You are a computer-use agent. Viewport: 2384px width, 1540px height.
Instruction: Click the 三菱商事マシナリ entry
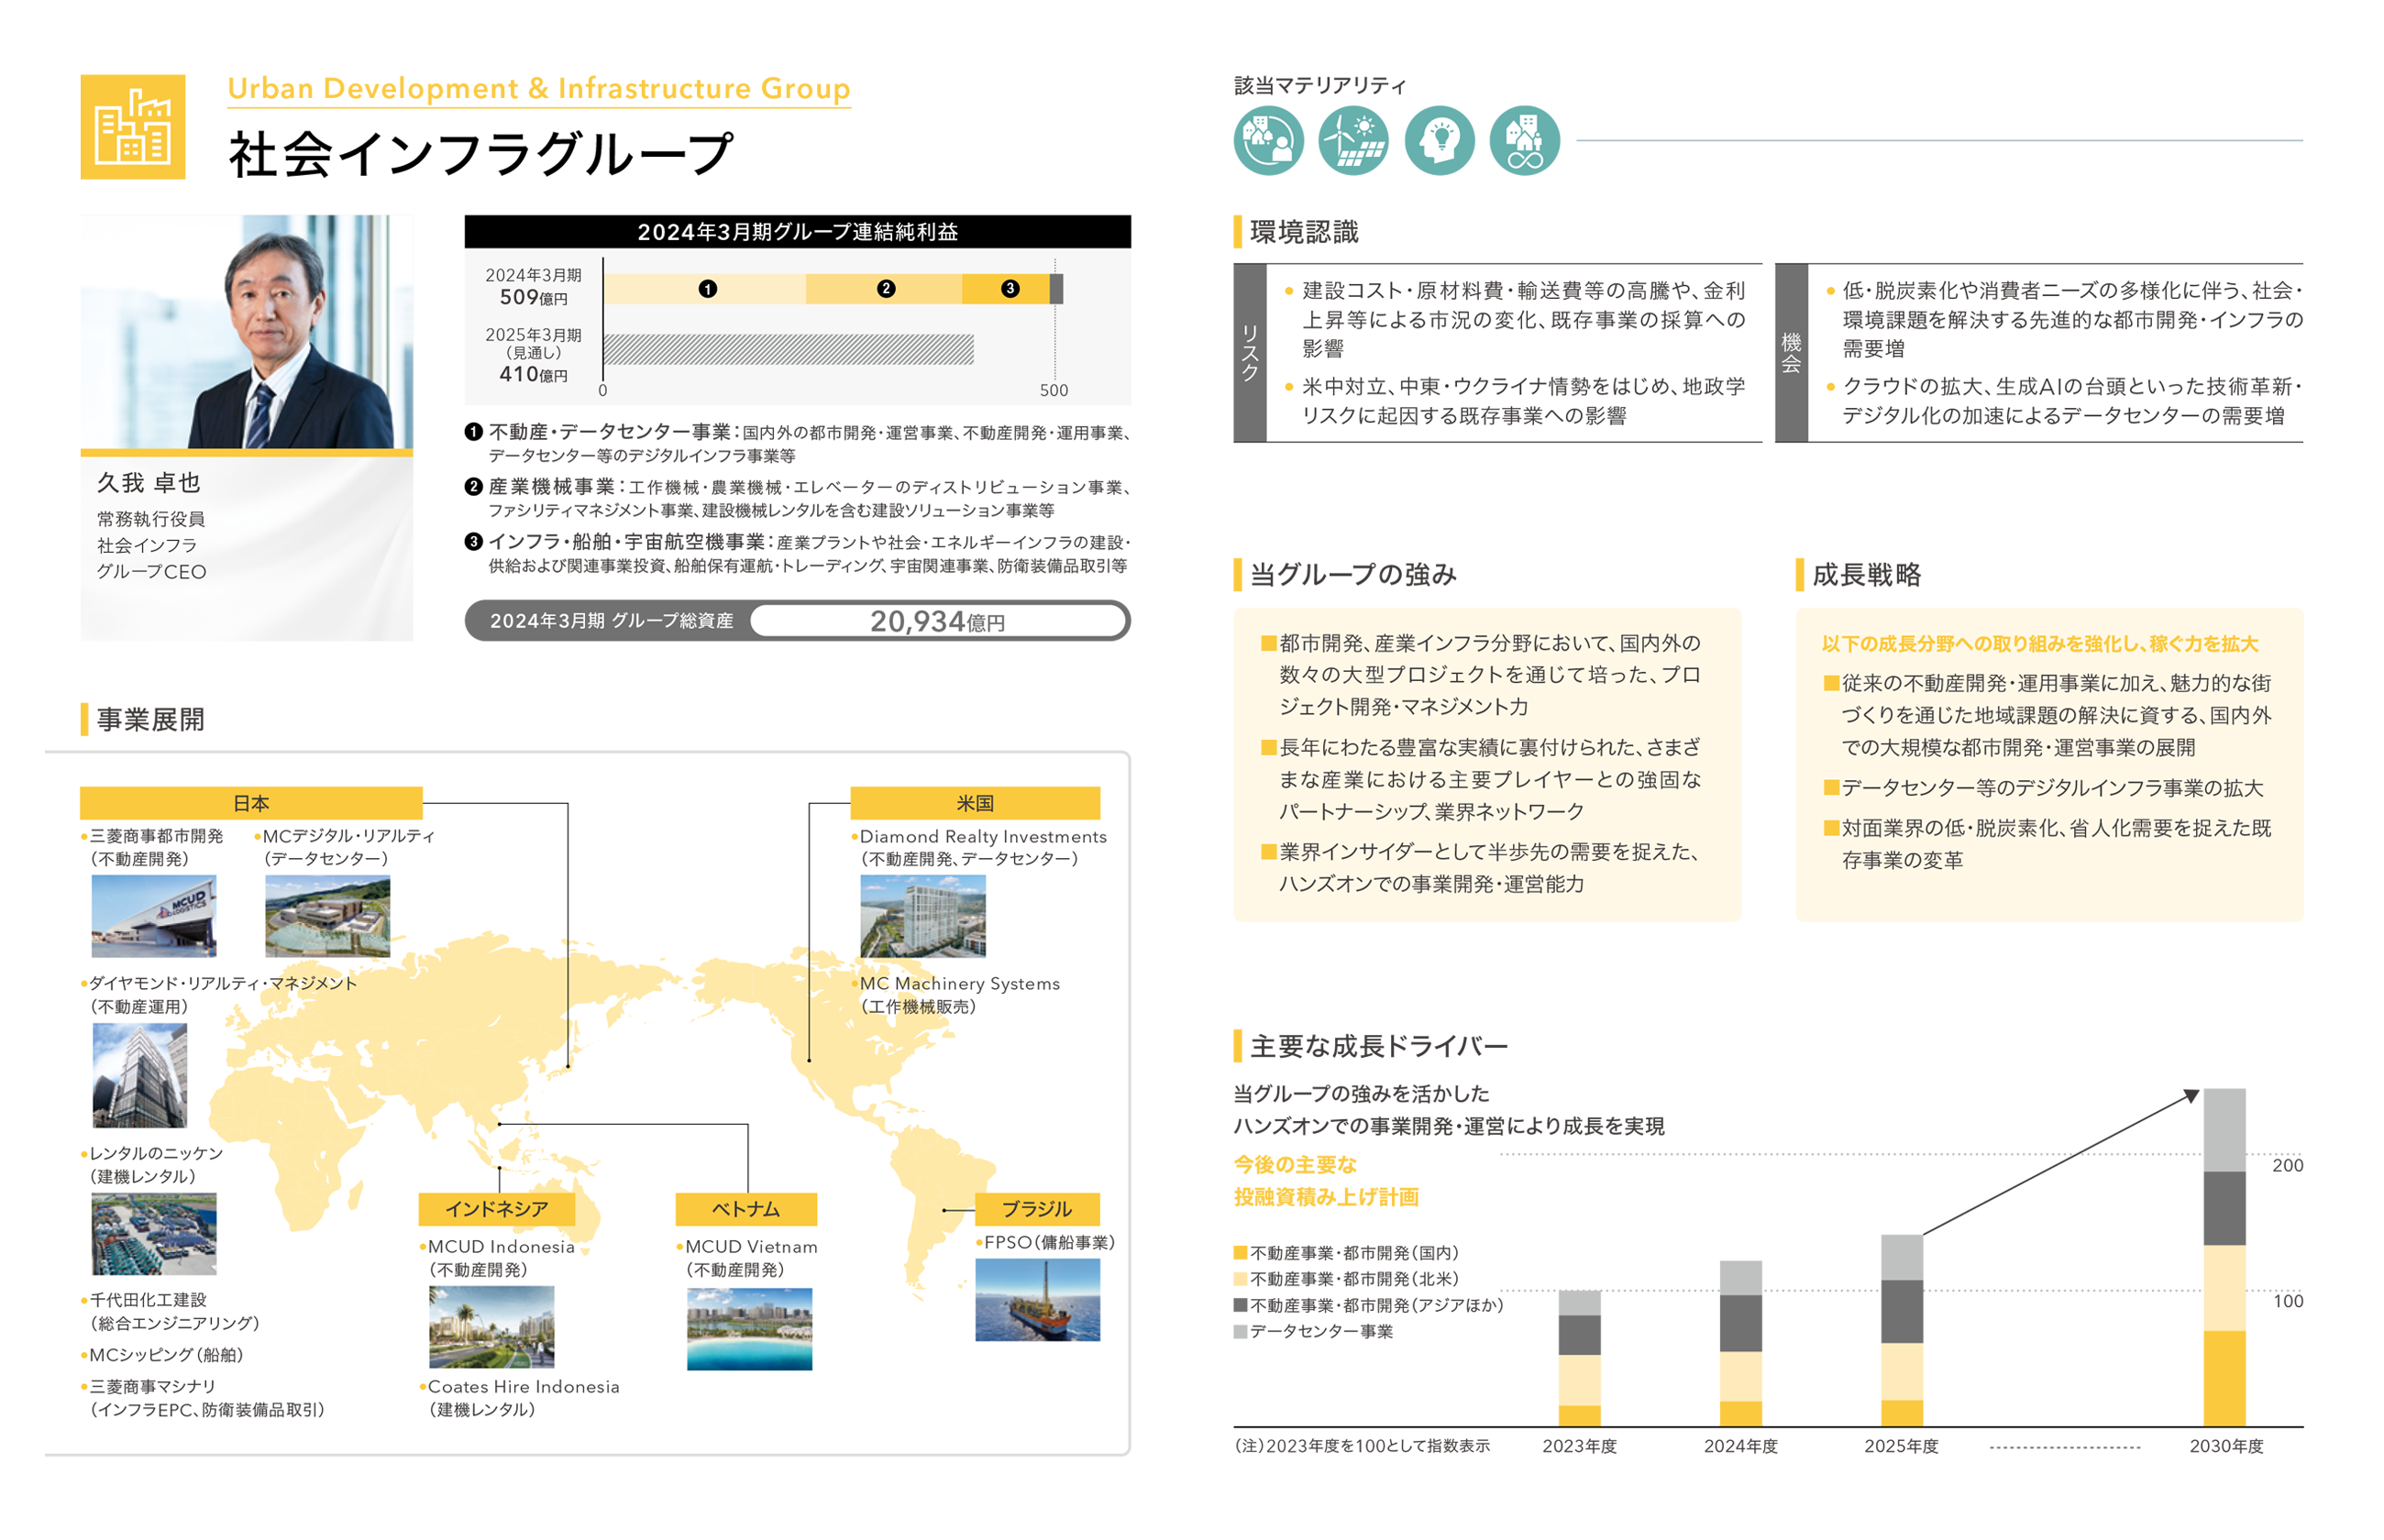pyautogui.click(x=152, y=1386)
